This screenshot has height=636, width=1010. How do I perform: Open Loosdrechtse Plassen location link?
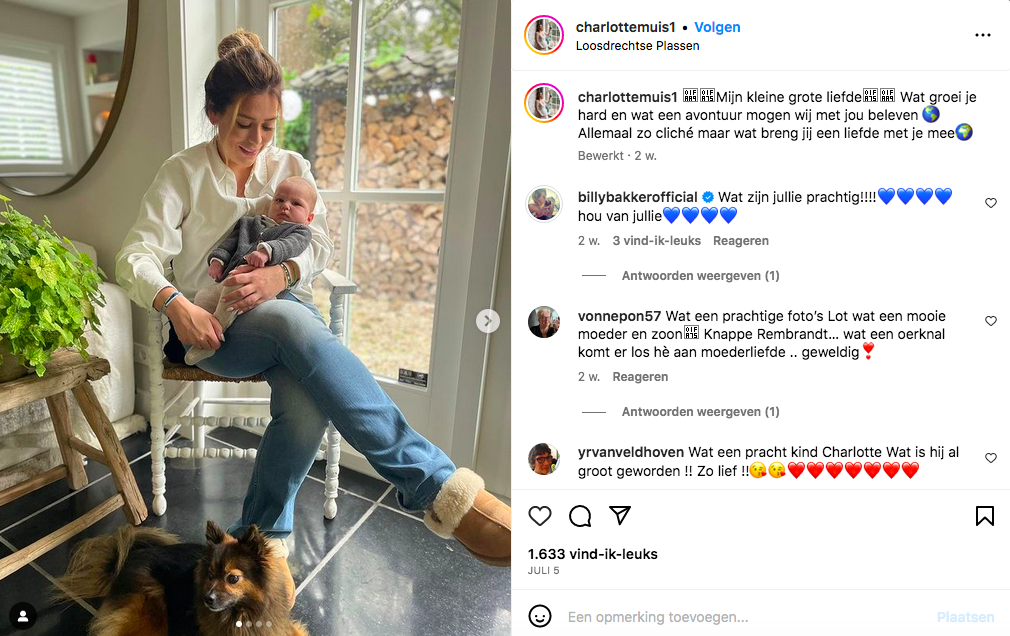pos(637,46)
